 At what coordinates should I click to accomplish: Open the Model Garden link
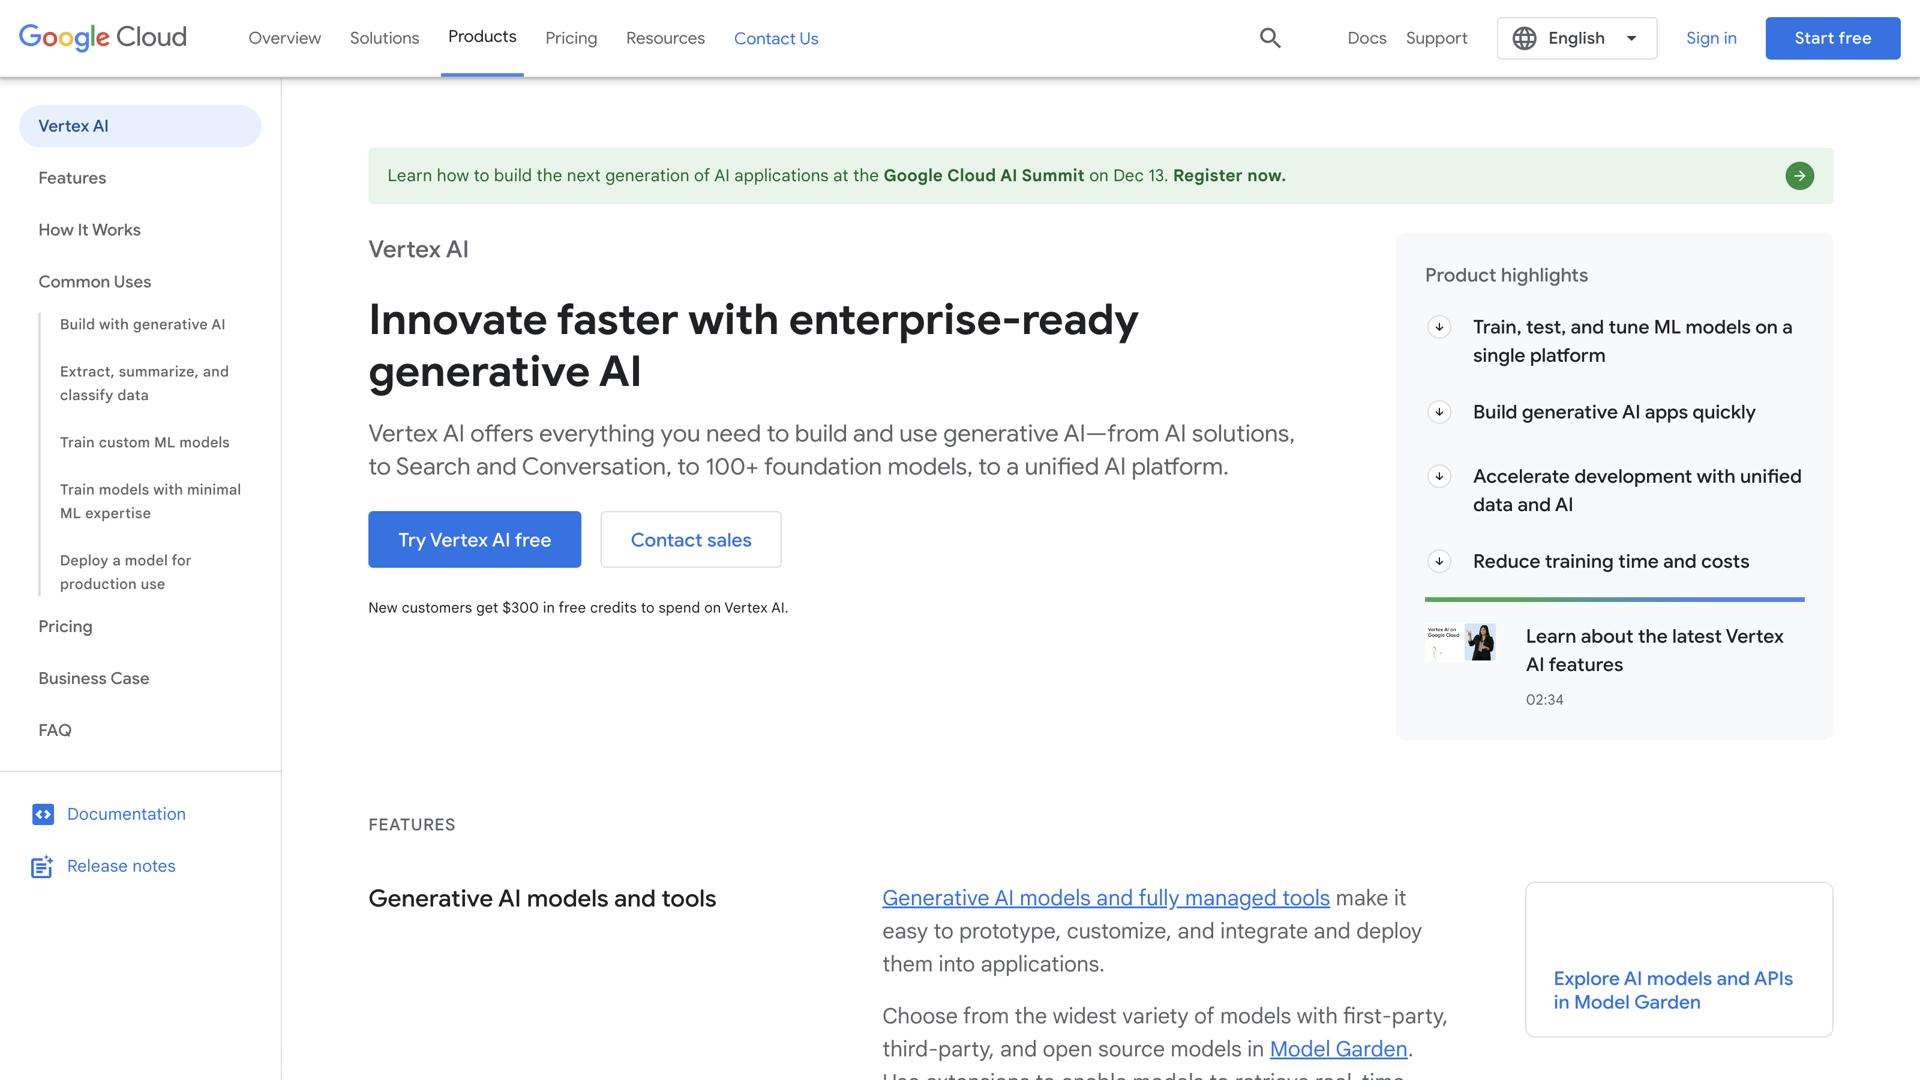1337,1049
